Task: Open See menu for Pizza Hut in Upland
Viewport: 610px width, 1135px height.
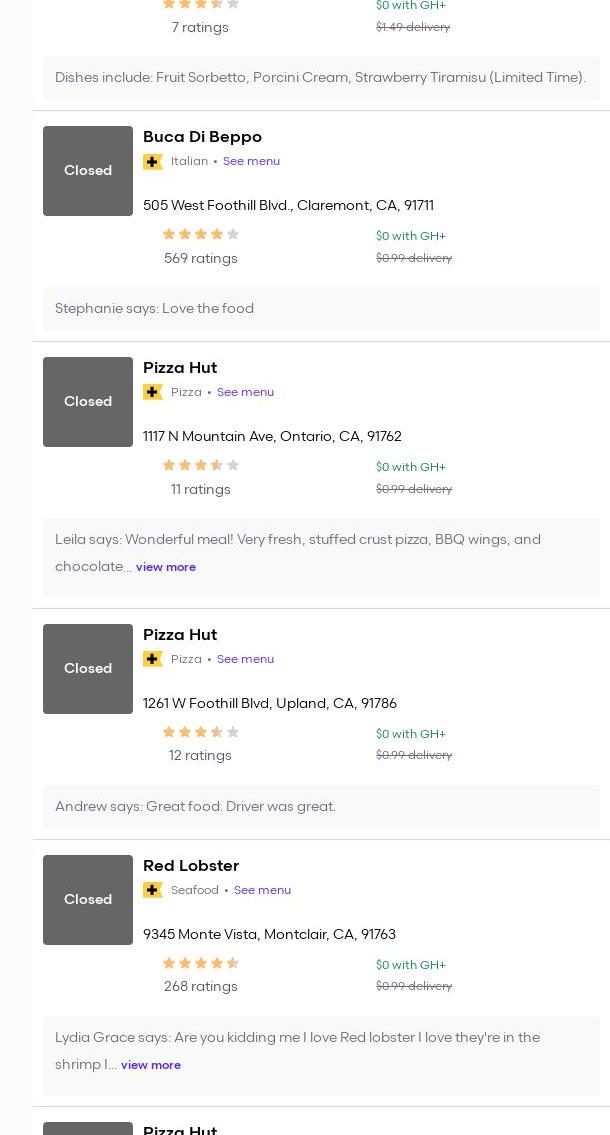Action: 245,659
